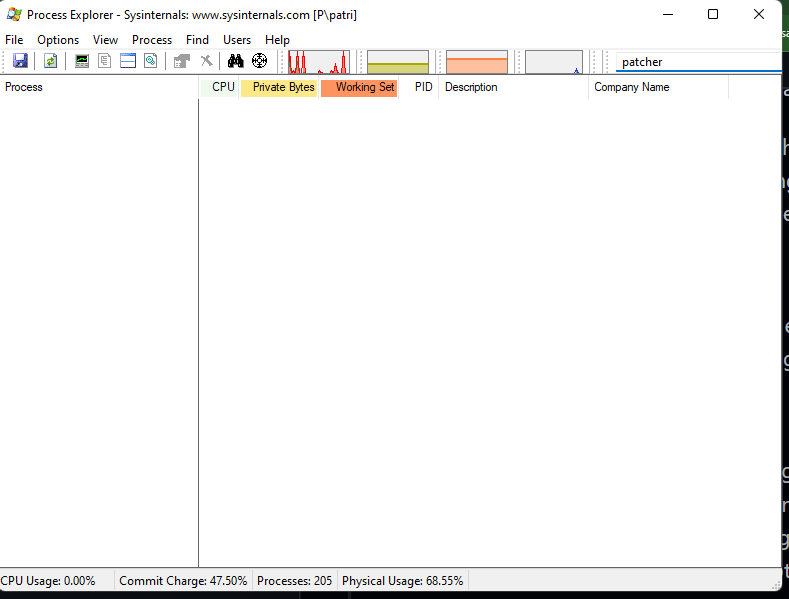The height and width of the screenshot is (599, 789).
Task: Click the Processes: 205 status entry
Action: [294, 581]
